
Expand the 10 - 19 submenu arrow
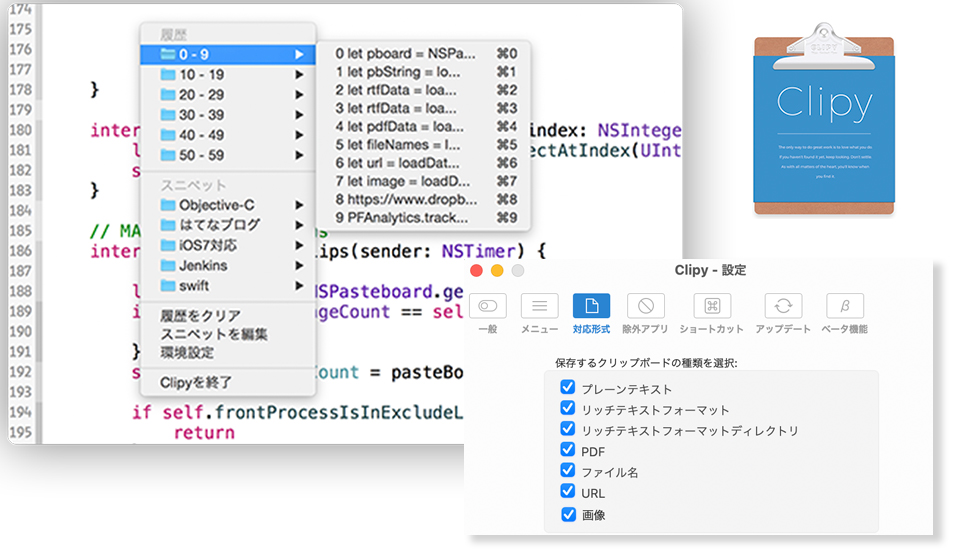point(299,75)
